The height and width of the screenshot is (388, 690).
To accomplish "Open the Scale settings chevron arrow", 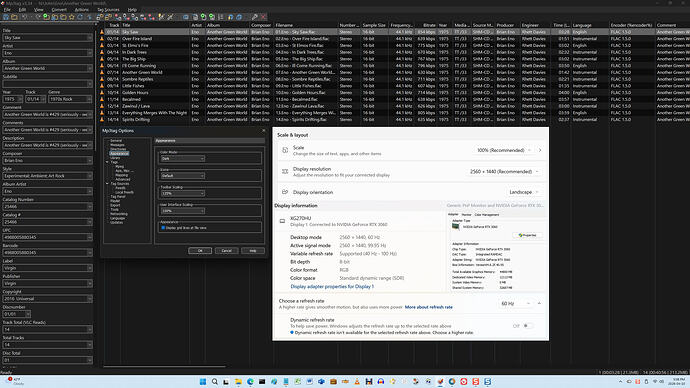I will click(x=540, y=150).
